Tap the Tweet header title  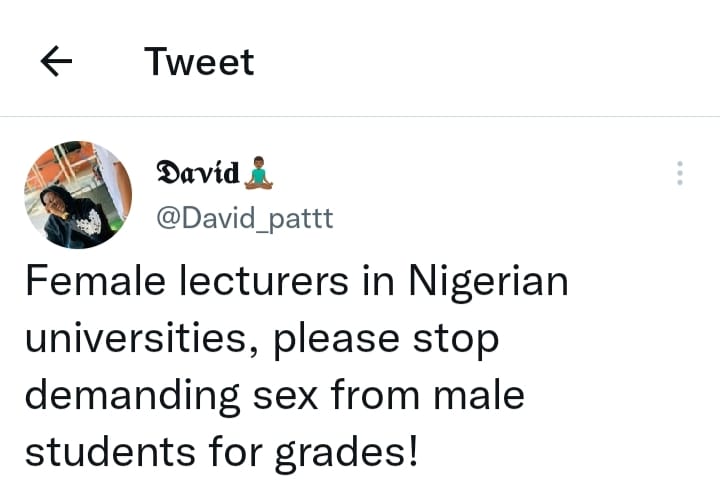point(199,62)
